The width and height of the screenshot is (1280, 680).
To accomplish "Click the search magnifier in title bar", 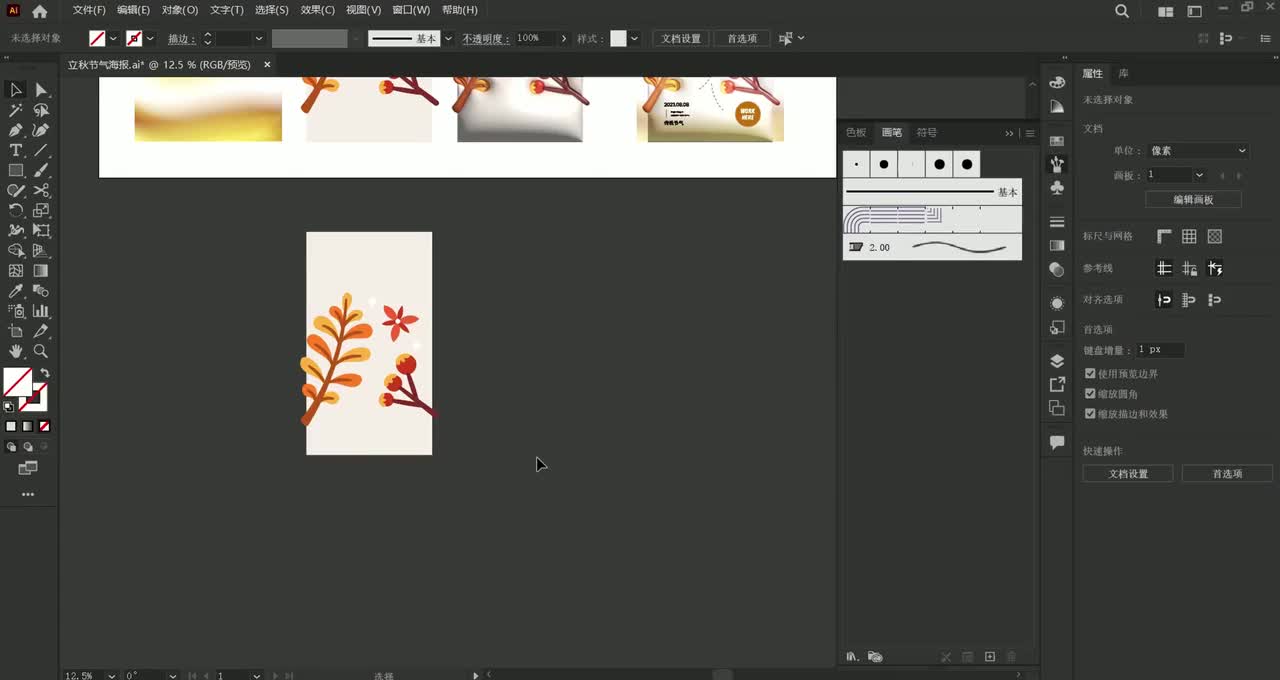I will tap(1122, 11).
